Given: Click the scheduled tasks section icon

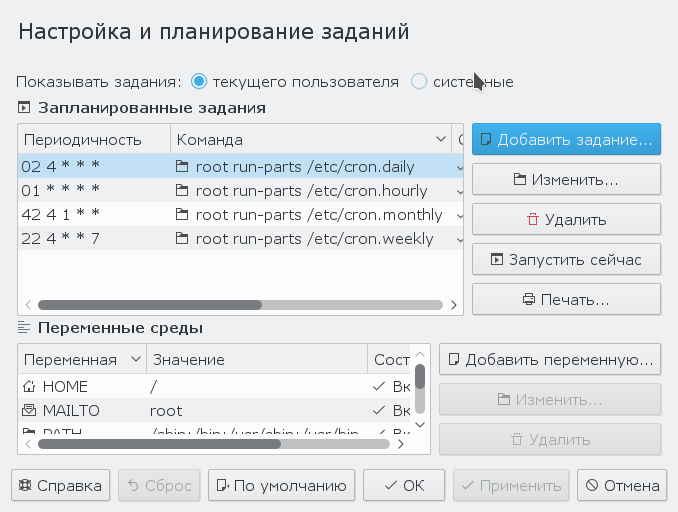Looking at the screenshot, I should click(x=24, y=108).
